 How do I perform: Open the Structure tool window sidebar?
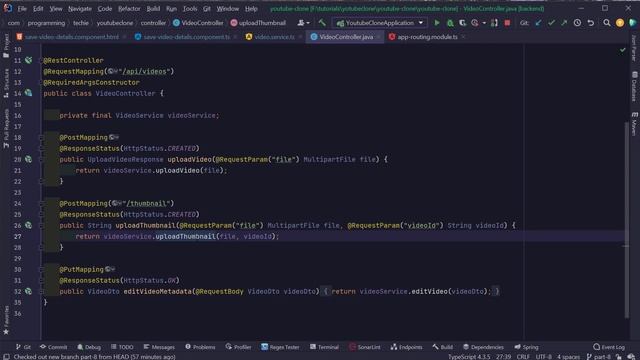6,83
